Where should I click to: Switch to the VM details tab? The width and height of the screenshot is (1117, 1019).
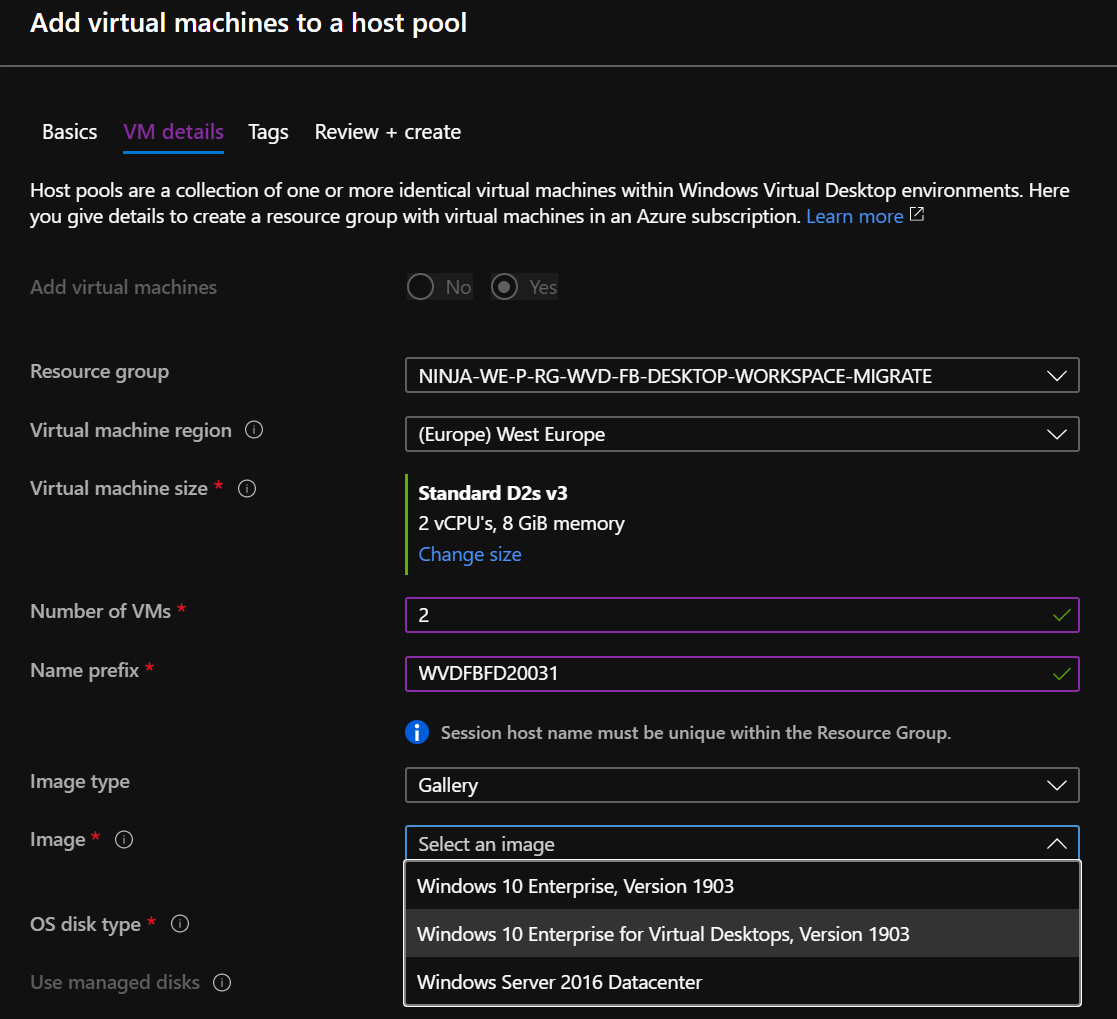(x=173, y=132)
